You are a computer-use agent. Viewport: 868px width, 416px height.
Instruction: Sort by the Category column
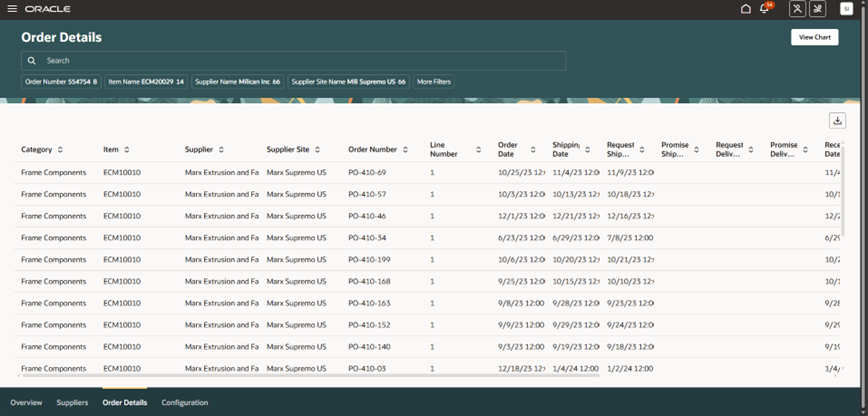coord(60,150)
